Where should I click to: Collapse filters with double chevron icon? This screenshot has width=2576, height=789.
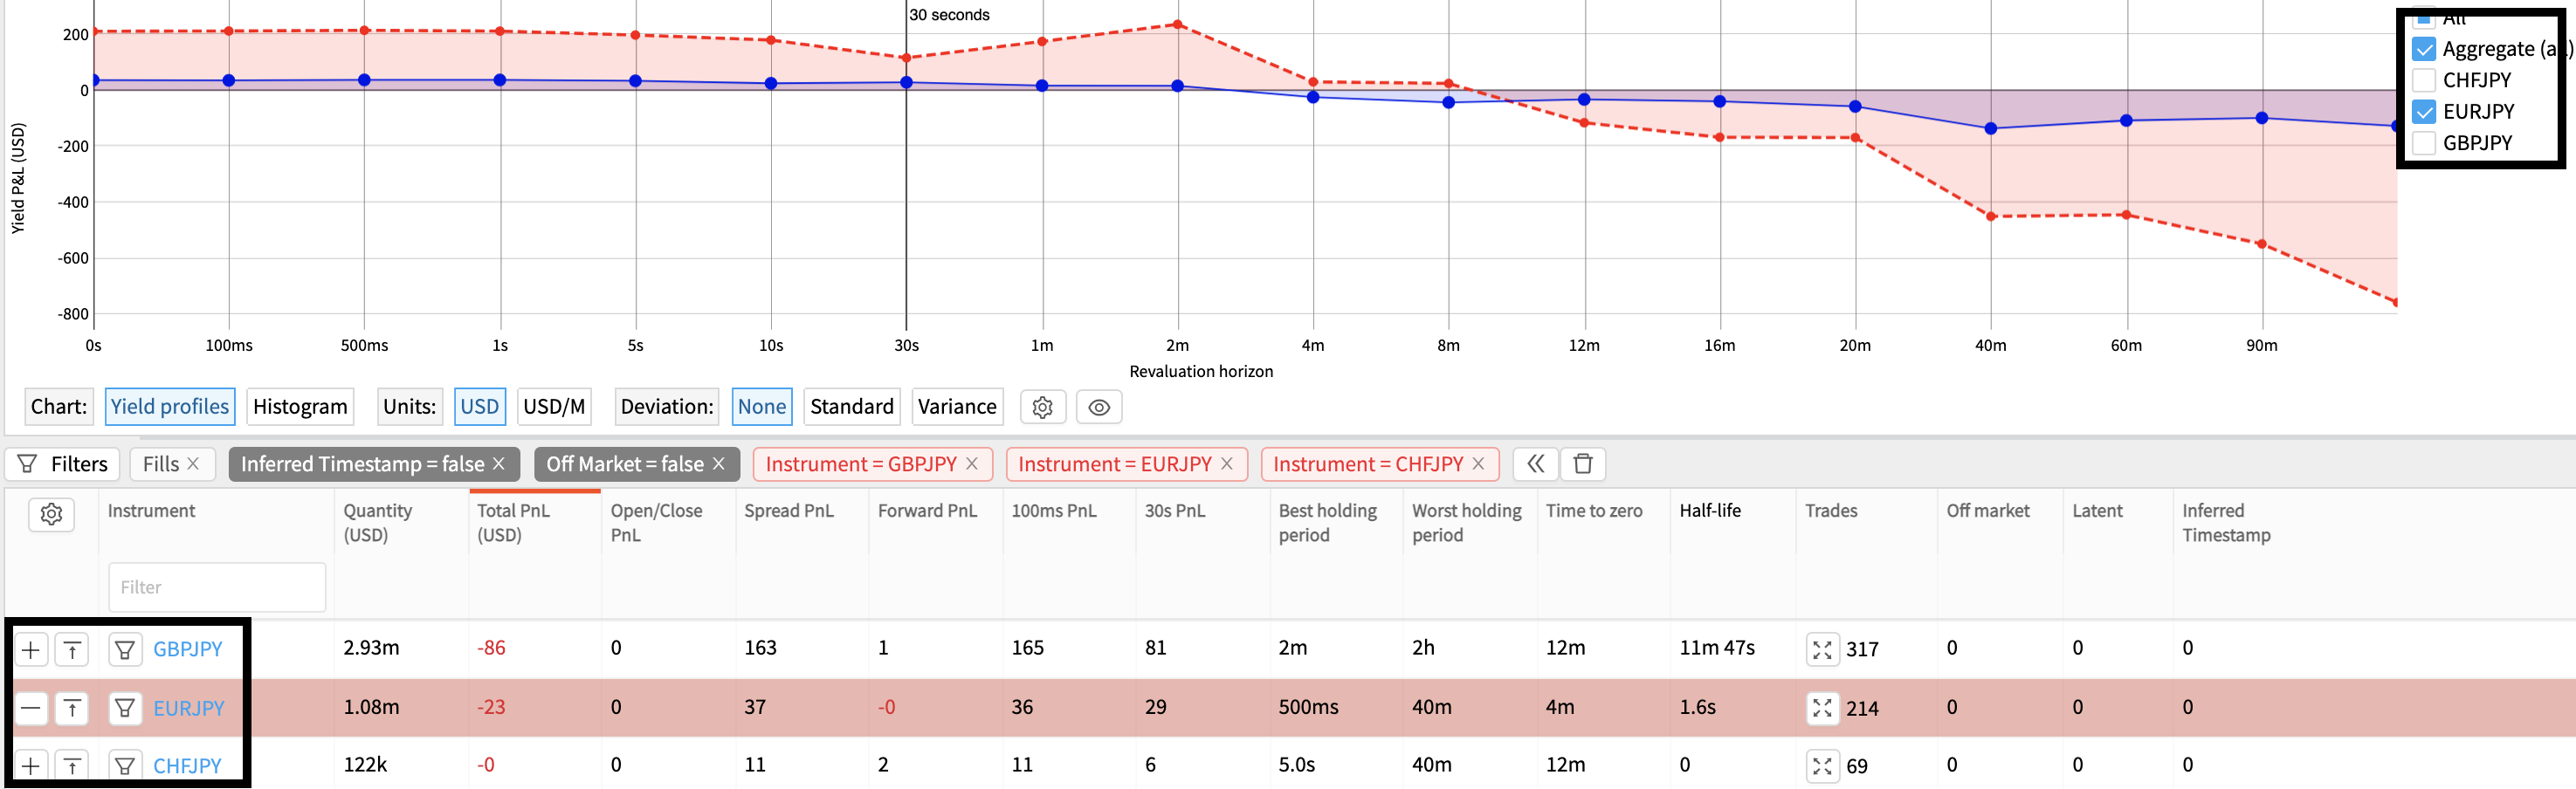click(1535, 464)
